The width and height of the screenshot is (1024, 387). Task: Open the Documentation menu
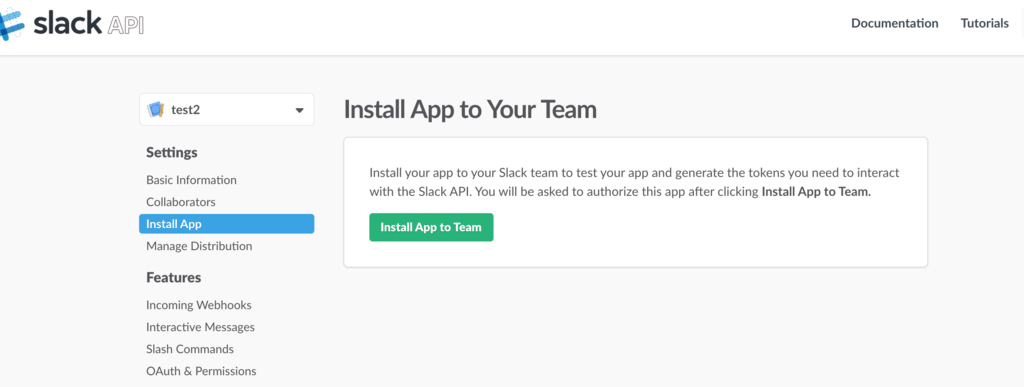click(x=895, y=23)
